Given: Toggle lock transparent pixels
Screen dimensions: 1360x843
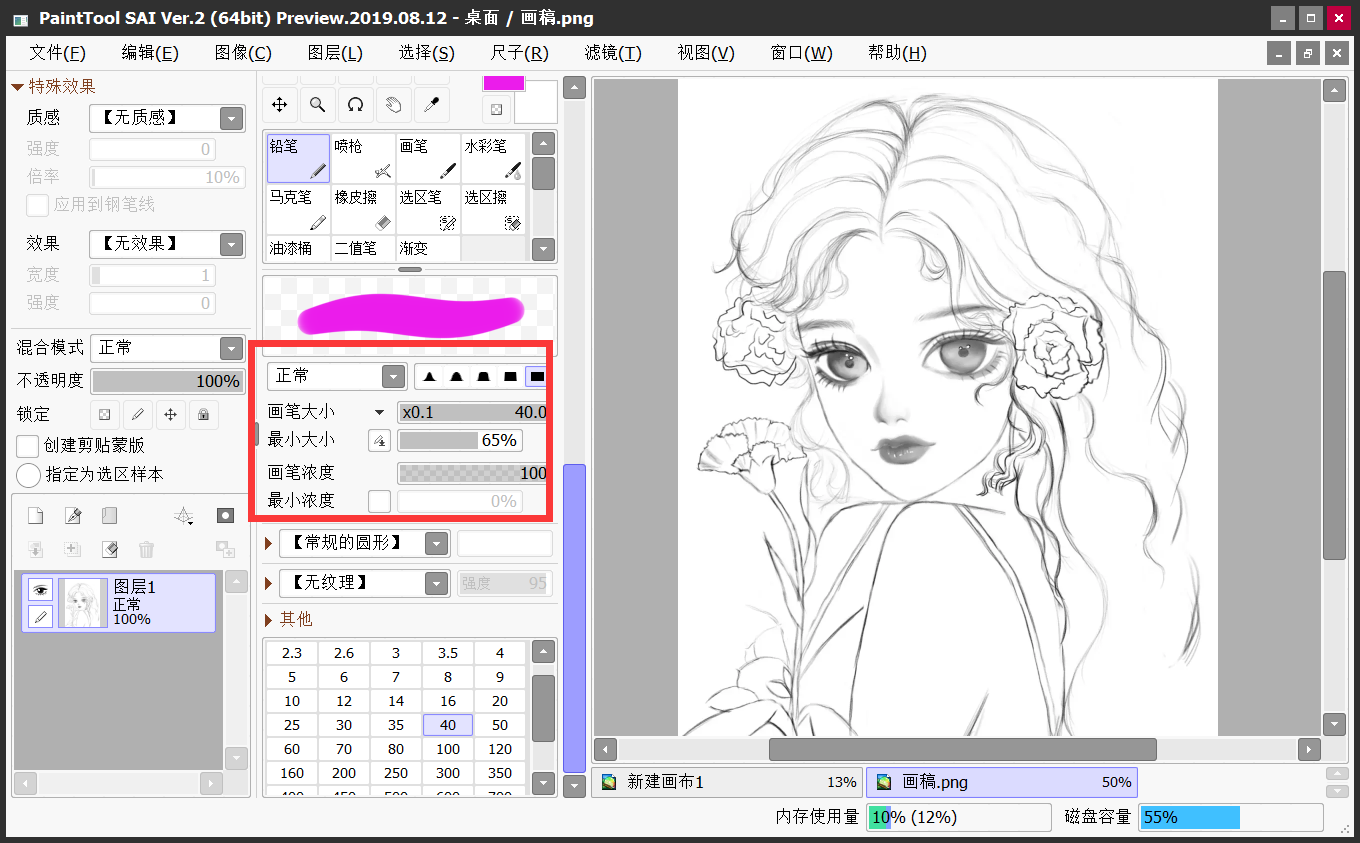Looking at the screenshot, I should click(x=104, y=414).
